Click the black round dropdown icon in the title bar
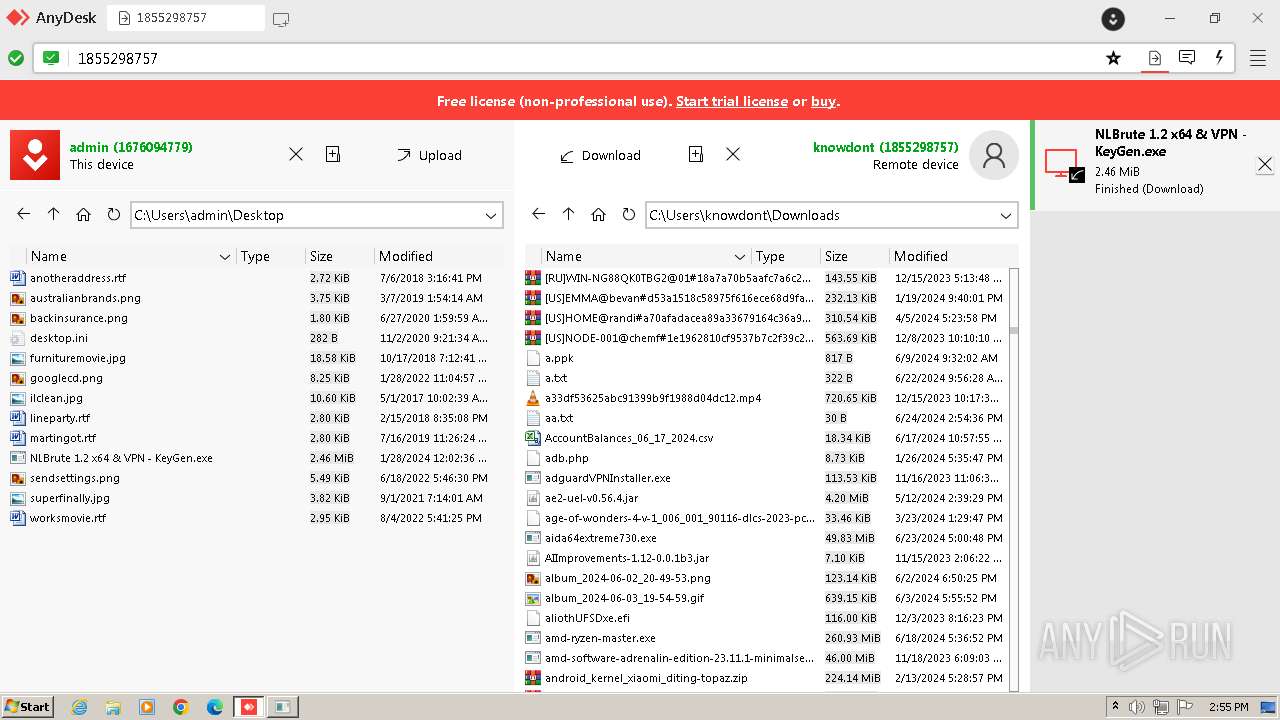This screenshot has width=1280, height=720. [1113, 19]
